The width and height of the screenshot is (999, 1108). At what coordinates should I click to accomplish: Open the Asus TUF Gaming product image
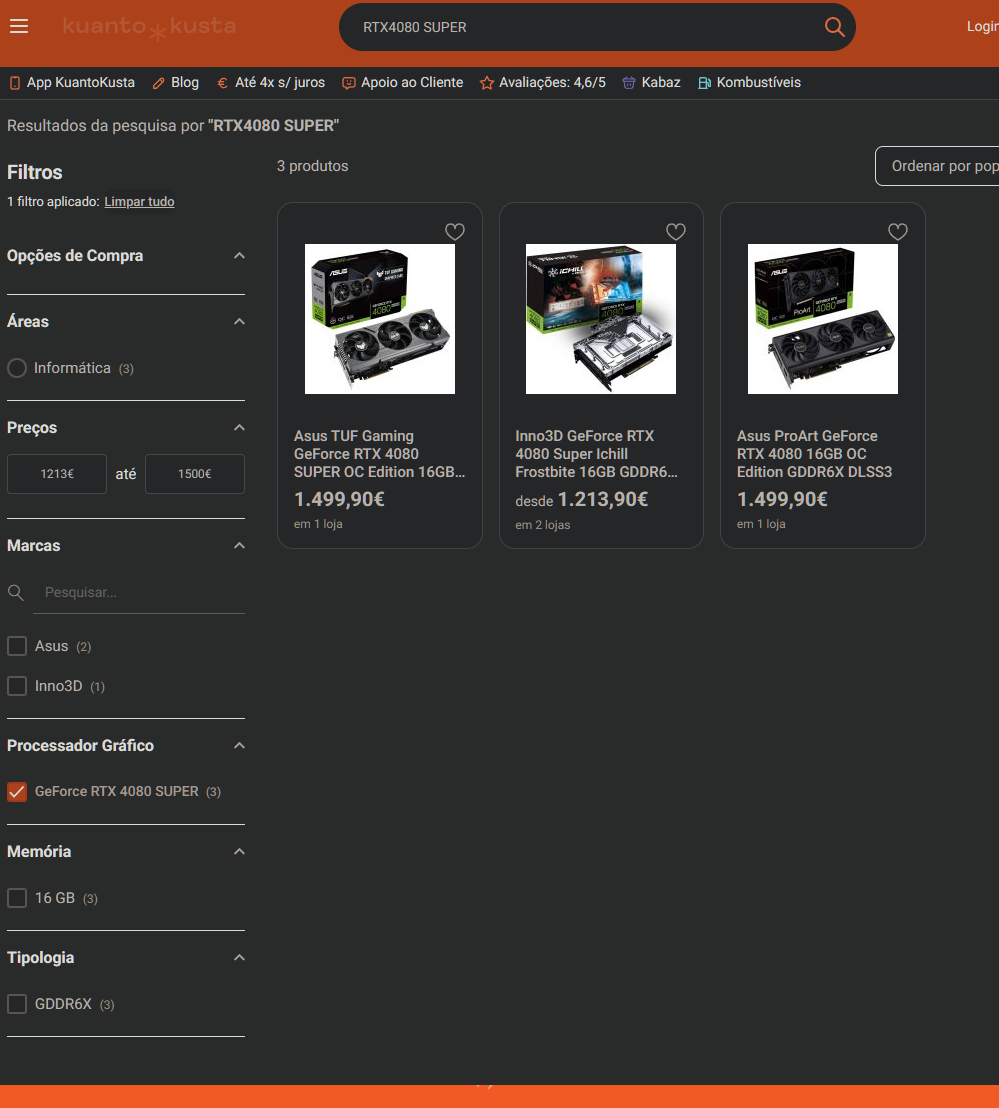380,319
